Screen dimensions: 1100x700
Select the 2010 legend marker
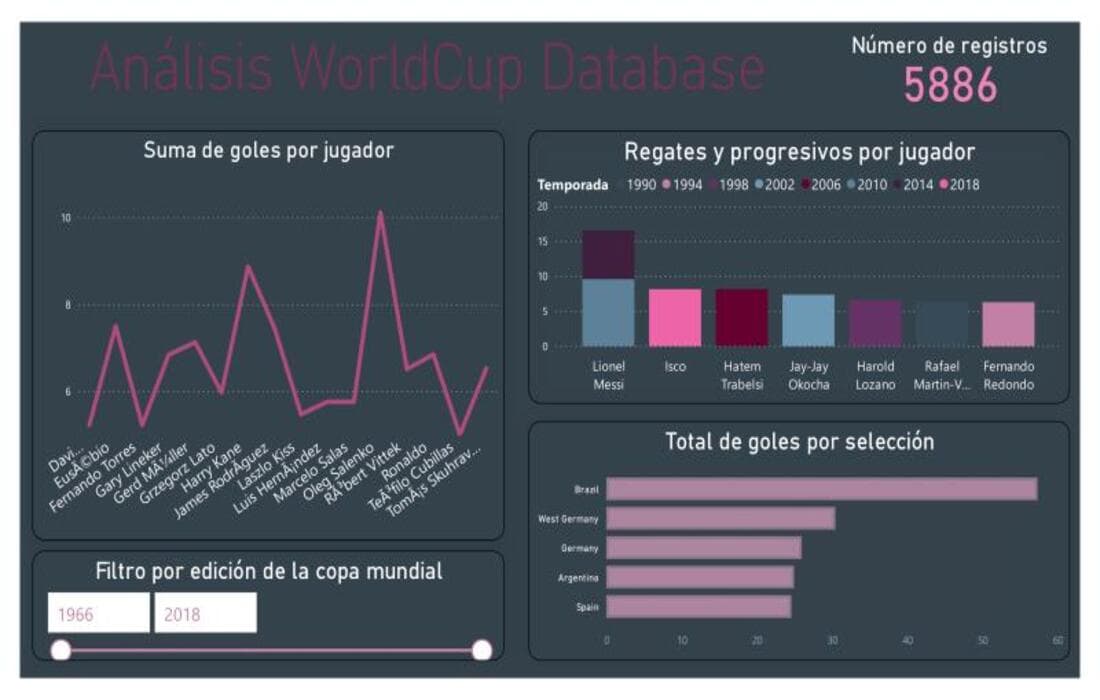point(851,184)
